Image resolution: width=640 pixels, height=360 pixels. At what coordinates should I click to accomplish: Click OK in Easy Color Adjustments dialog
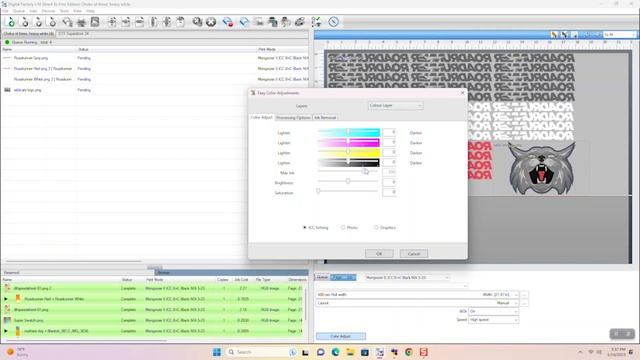[x=379, y=254]
